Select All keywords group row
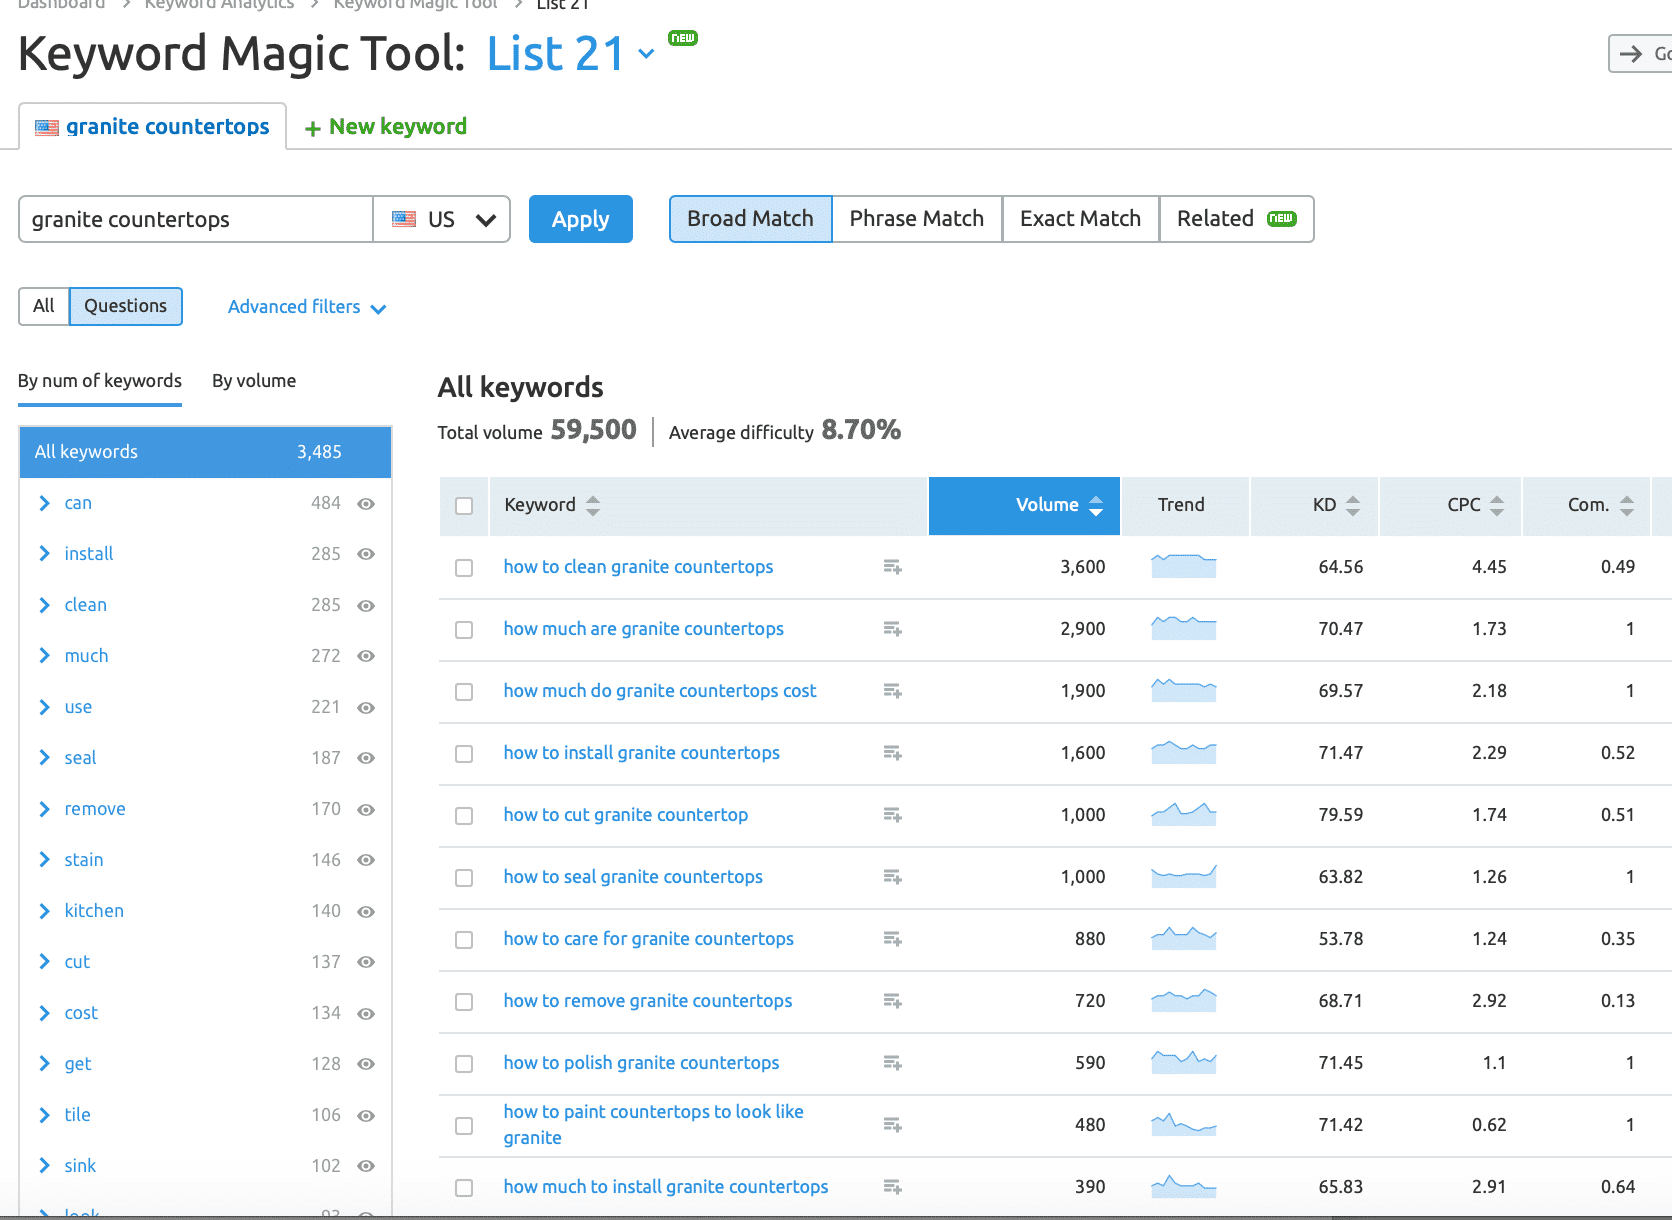Viewport: 1672px width, 1220px height. click(x=205, y=452)
